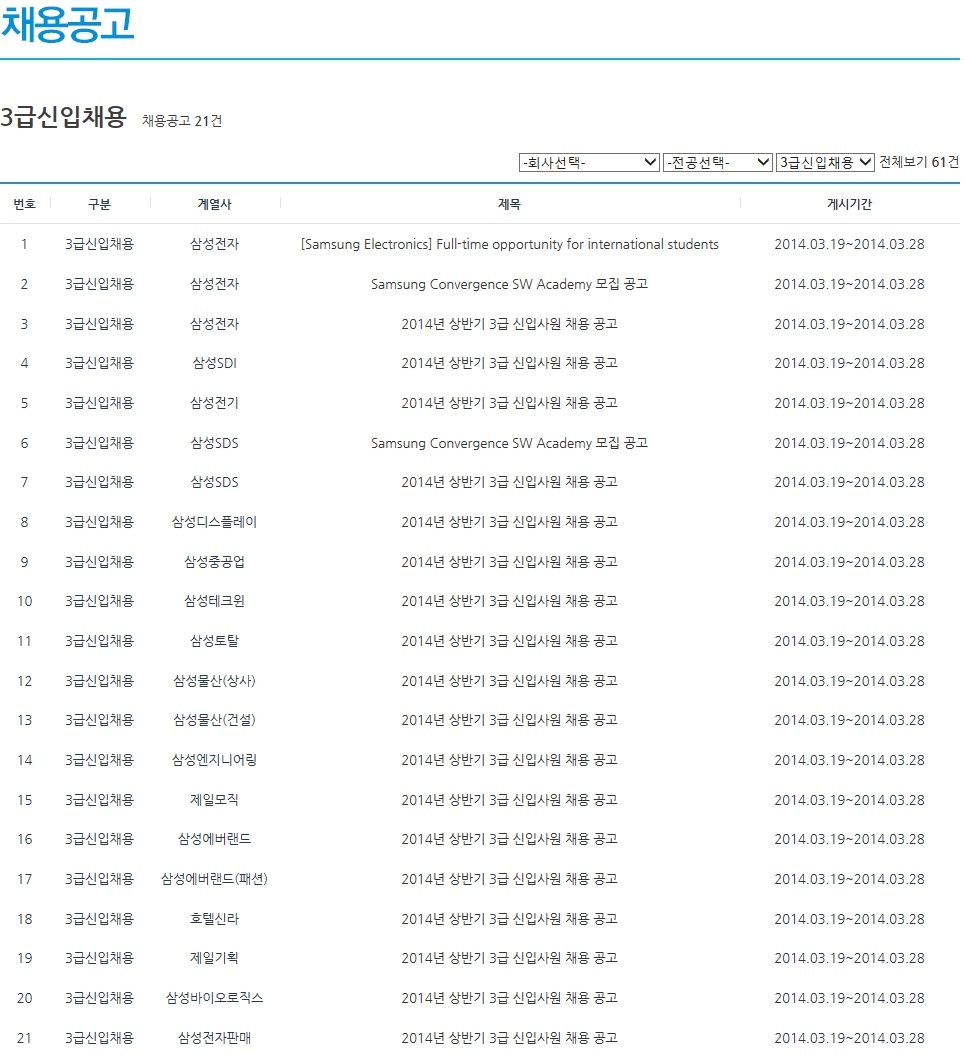The width and height of the screenshot is (964, 1056).
Task: Select the 삼성물산(상사) affiliate cell
Action: pyautogui.click(x=214, y=681)
